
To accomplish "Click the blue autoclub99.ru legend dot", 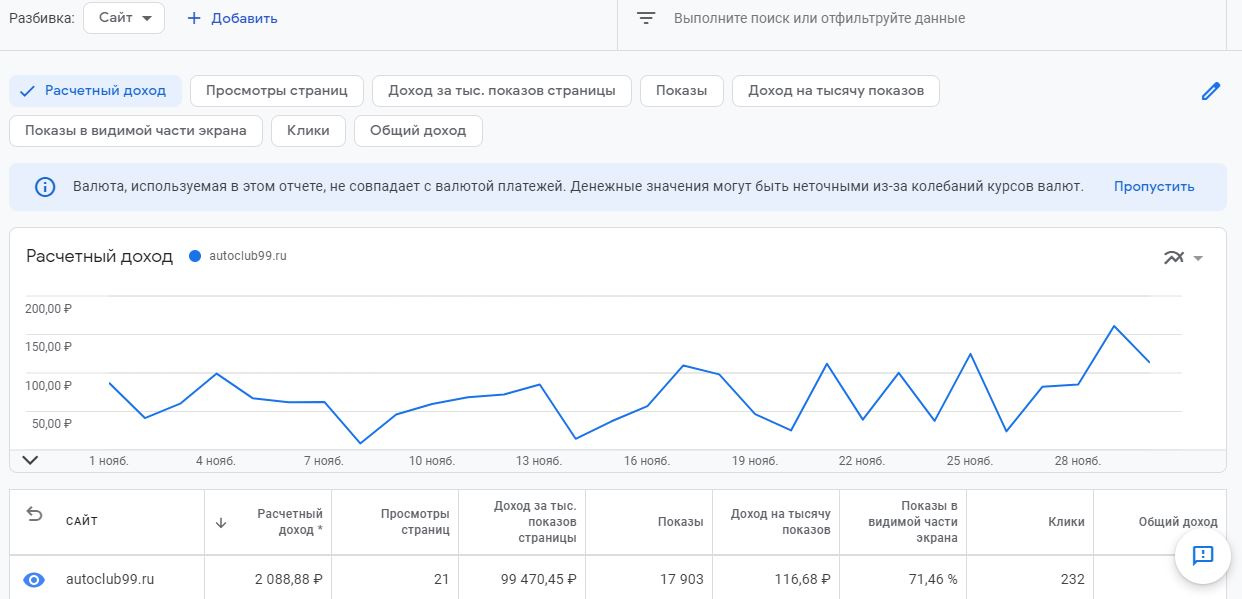I will [194, 256].
